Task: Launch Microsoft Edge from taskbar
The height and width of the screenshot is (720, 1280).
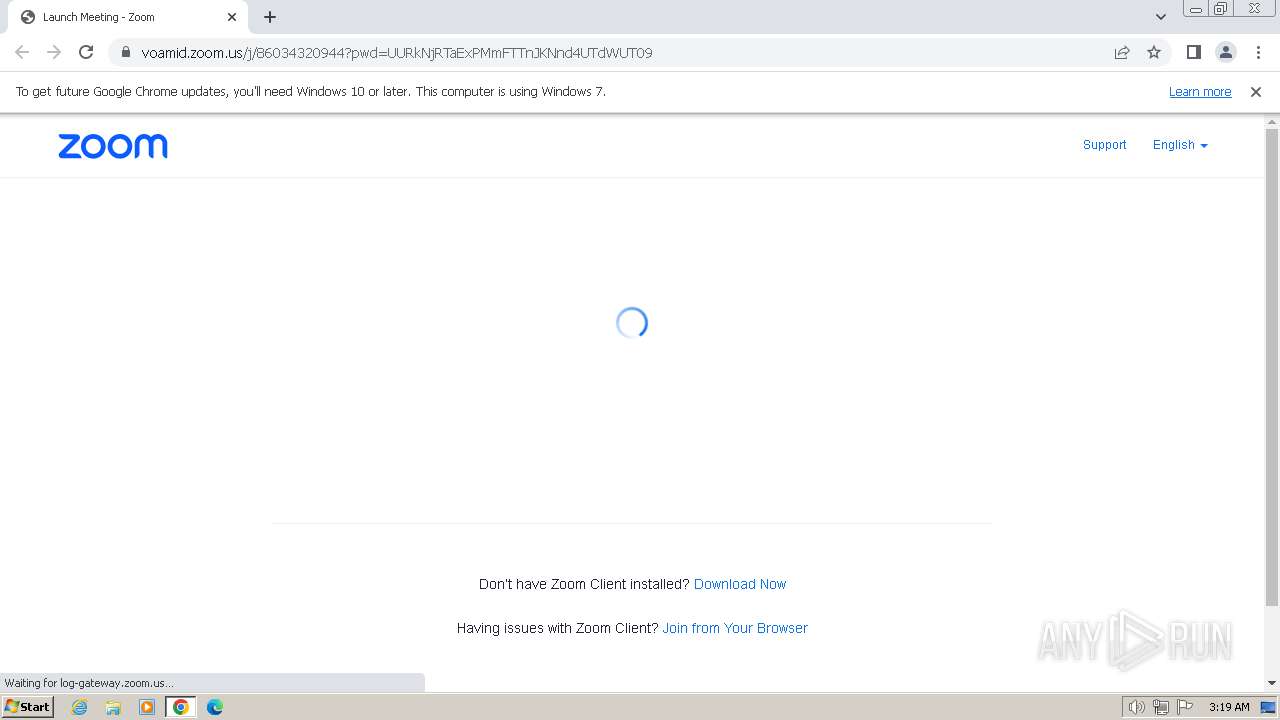Action: (x=215, y=707)
